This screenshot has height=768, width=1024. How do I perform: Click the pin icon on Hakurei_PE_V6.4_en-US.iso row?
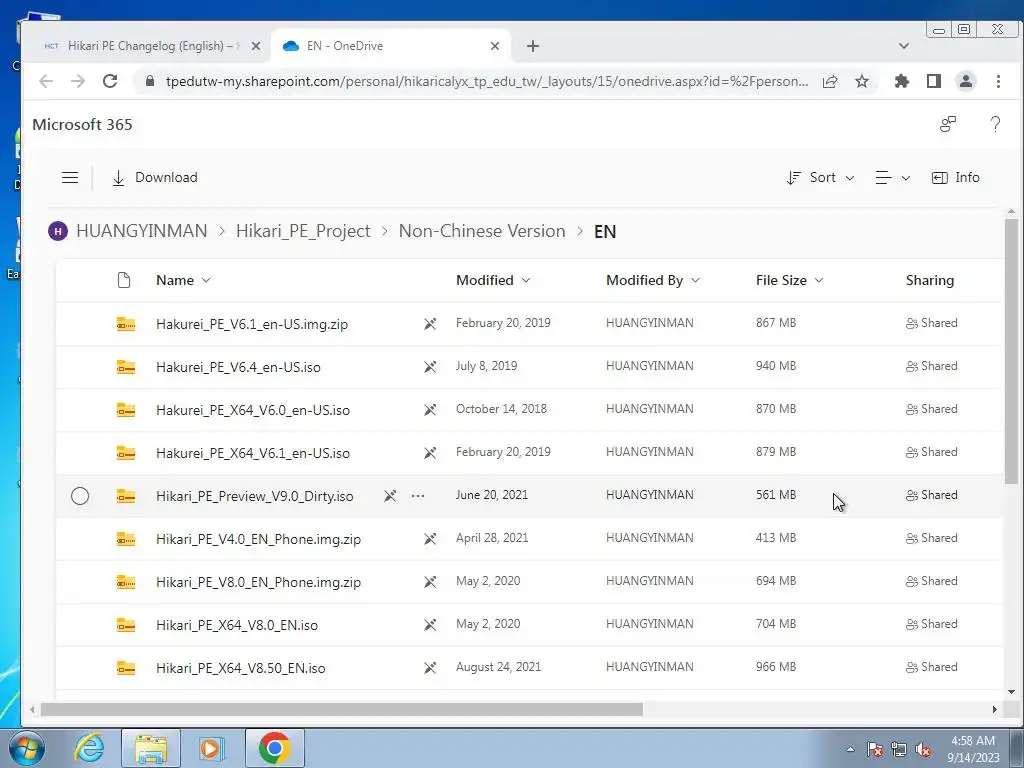click(430, 367)
